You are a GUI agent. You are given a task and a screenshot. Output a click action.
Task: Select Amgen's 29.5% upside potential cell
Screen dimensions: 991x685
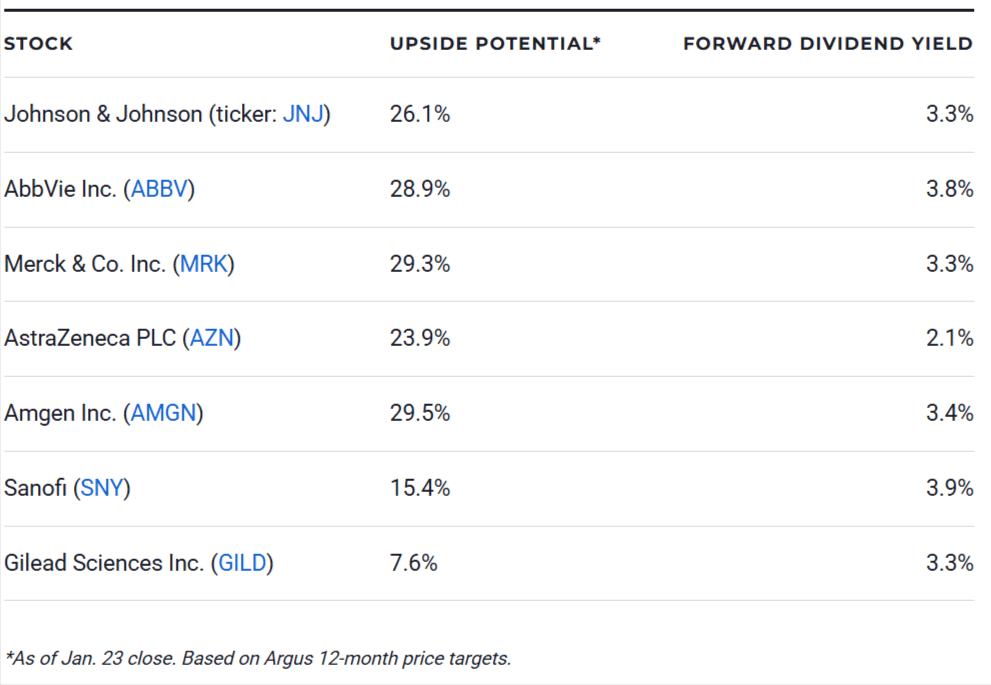(420, 413)
